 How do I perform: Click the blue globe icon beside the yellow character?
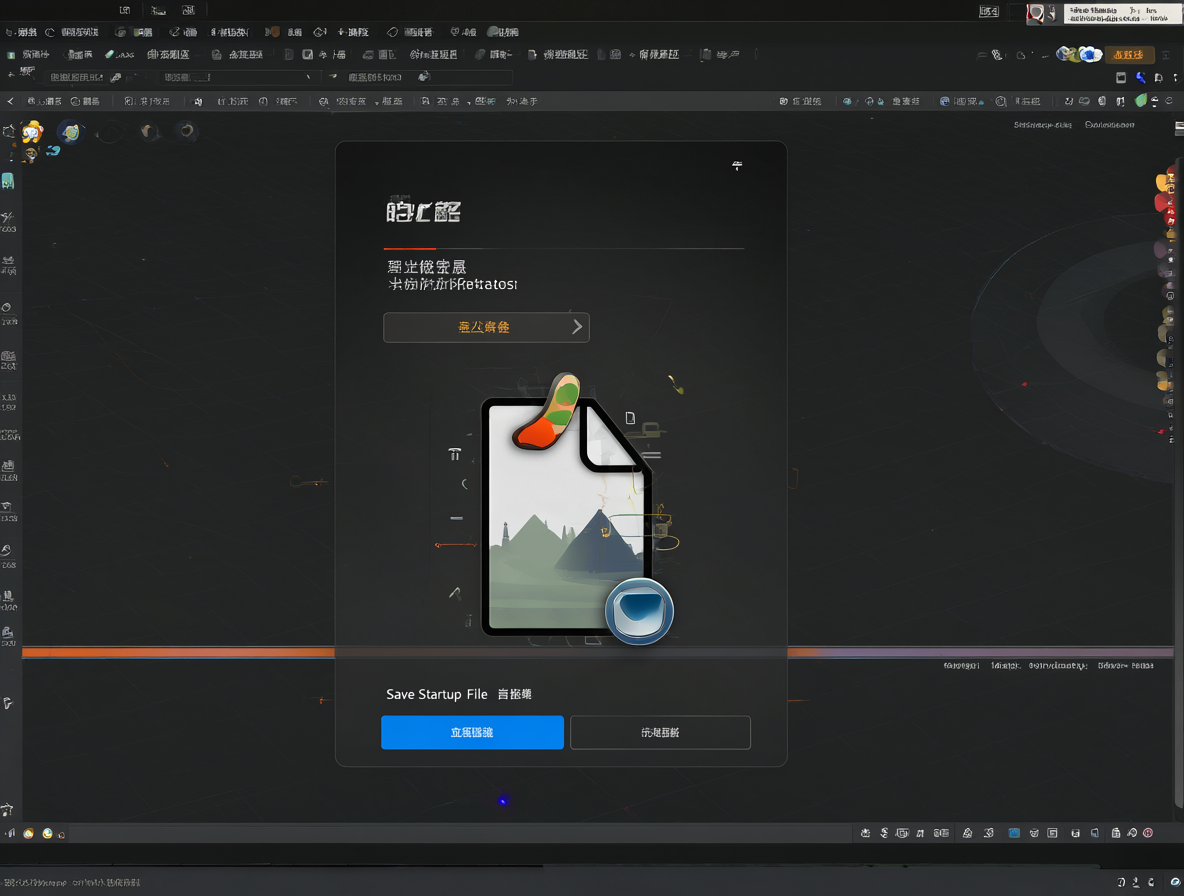71,133
